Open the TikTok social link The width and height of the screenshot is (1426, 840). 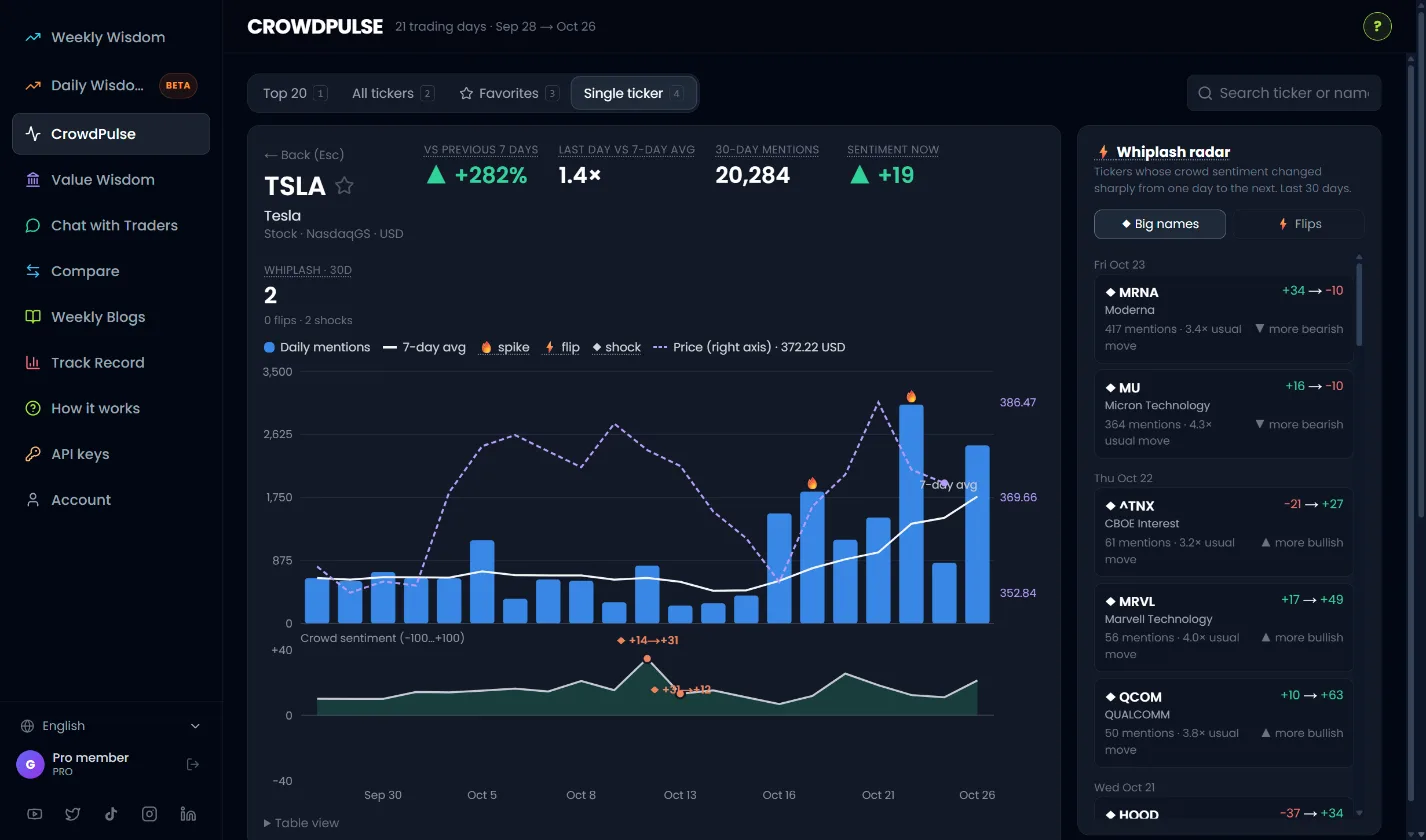[111, 814]
